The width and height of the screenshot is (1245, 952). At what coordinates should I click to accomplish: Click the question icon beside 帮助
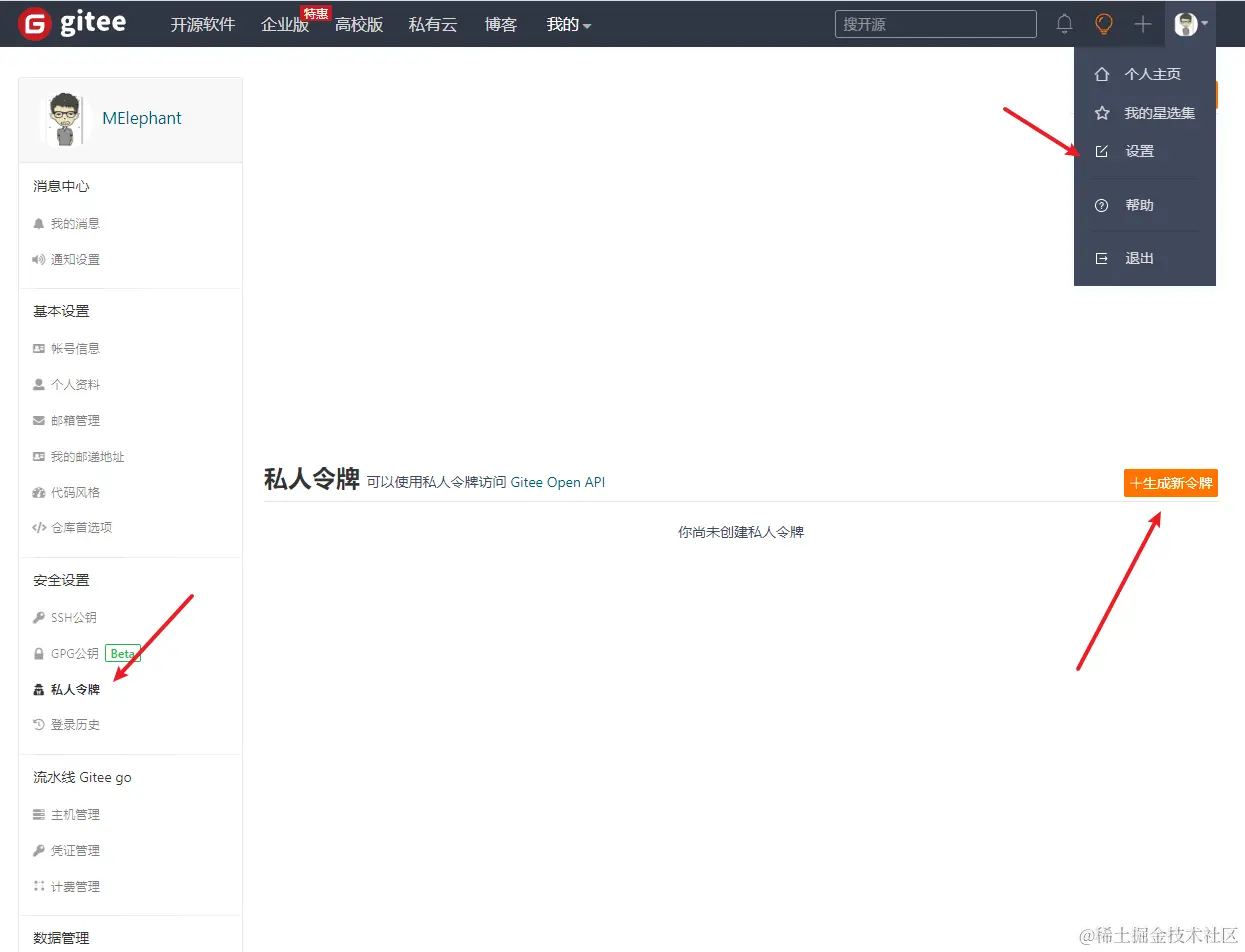tap(1102, 205)
